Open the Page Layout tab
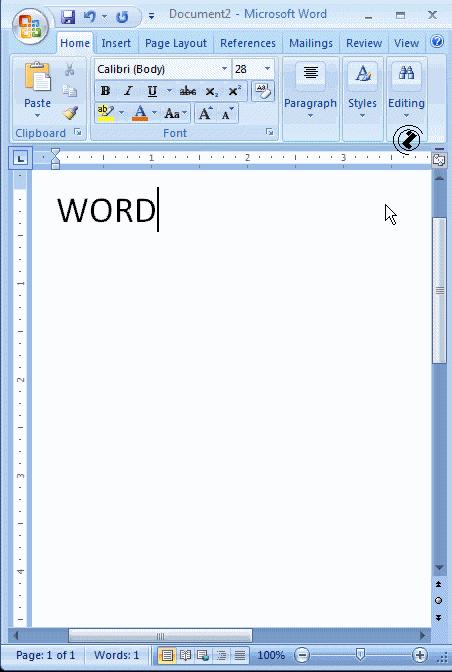Screen dimensions: 452x672 coord(176,43)
